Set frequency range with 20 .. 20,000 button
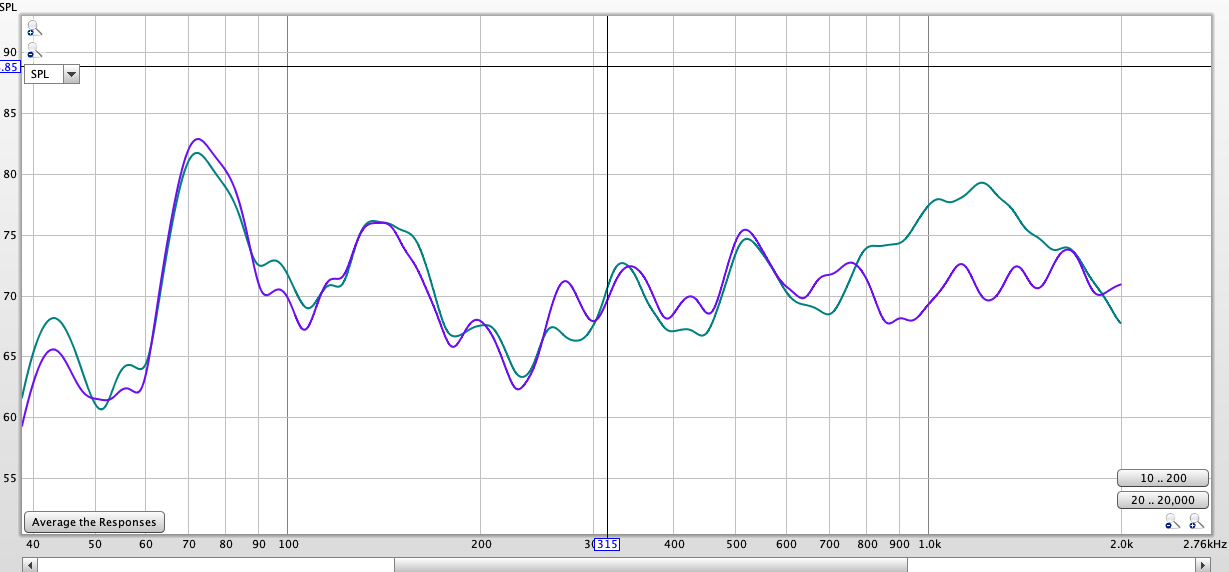The width and height of the screenshot is (1229, 572). [1161, 499]
